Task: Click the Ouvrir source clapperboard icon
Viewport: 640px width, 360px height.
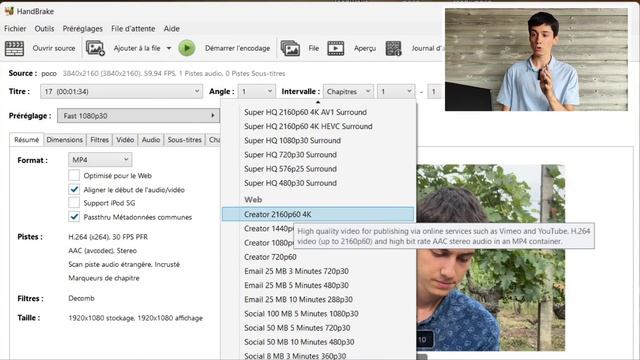Action: [14, 48]
